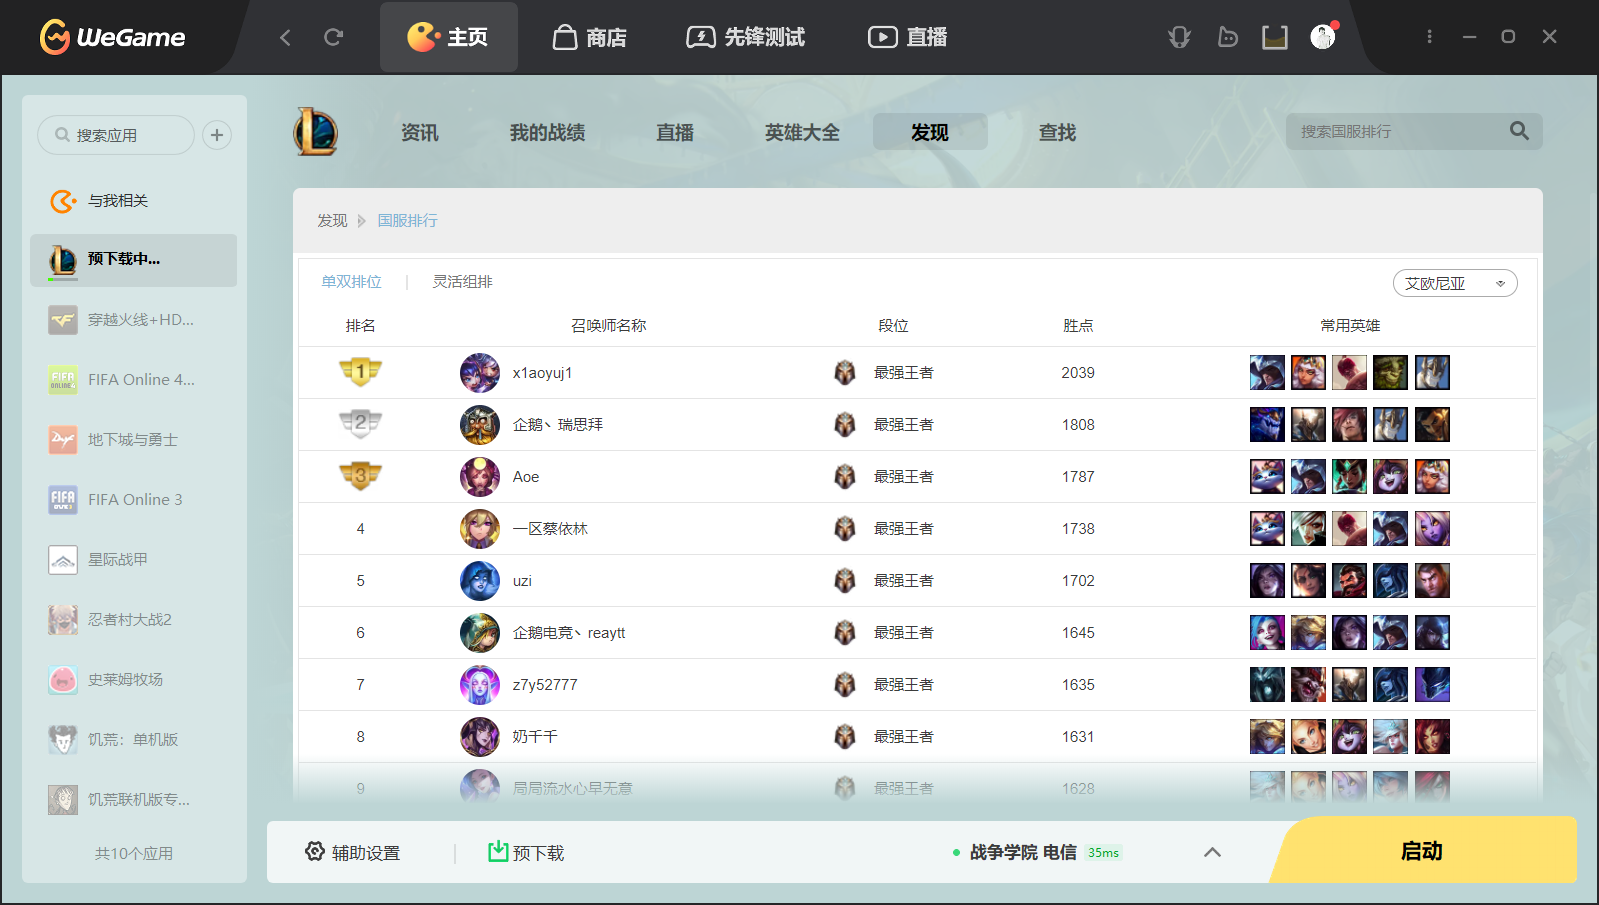Click the avatar of 一区蔡依林

click(480, 529)
